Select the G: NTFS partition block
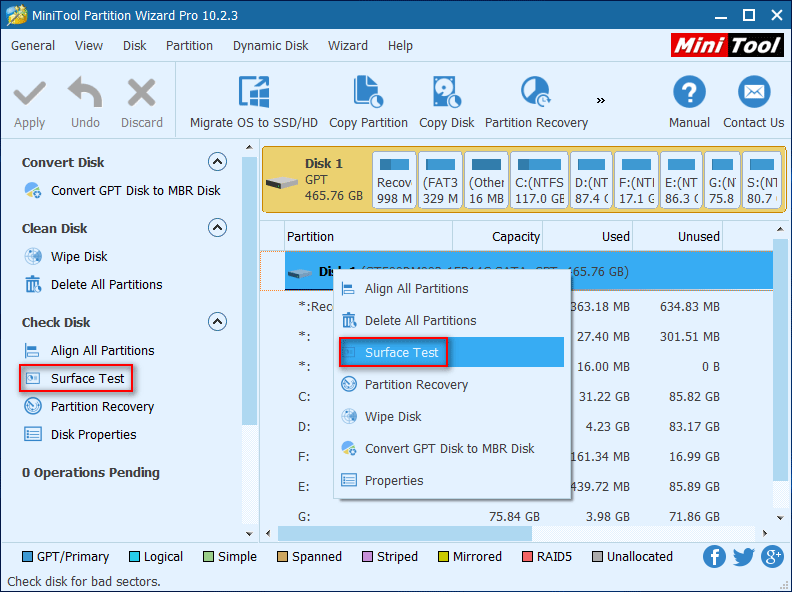The image size is (792, 592). click(722, 180)
